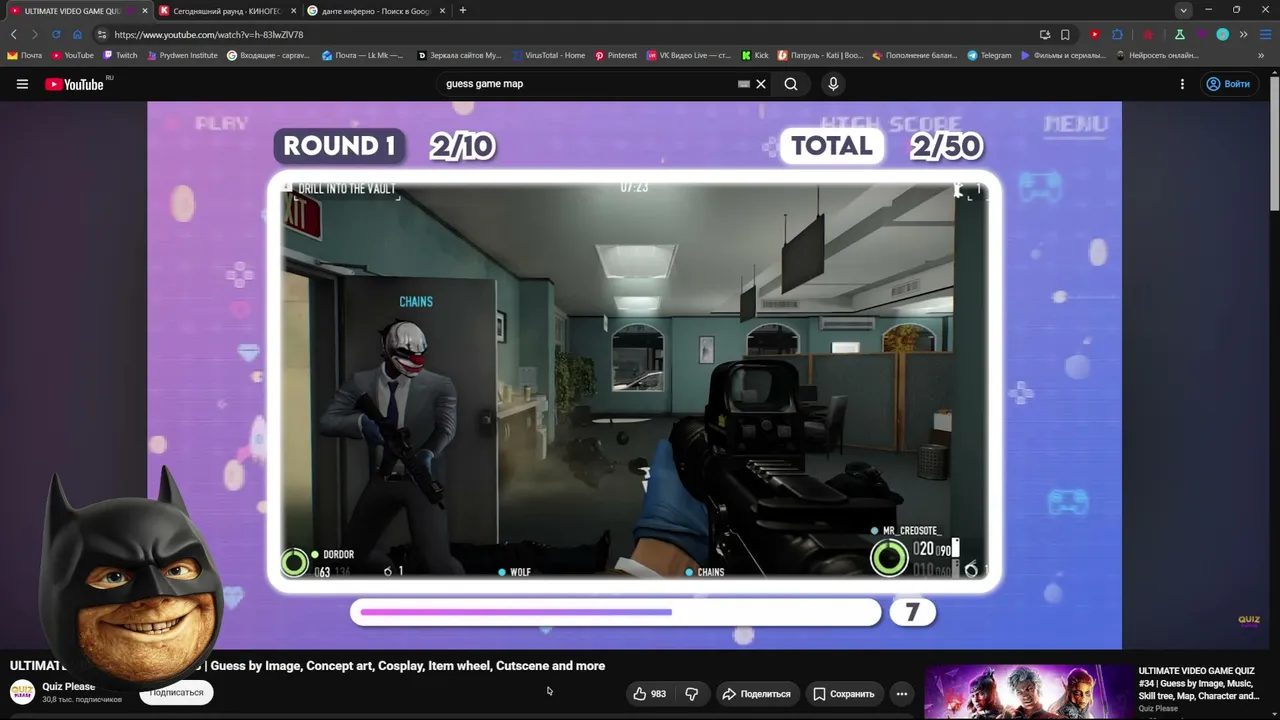Open the Twitch bookmark
Screen dimensions: 1280x720
tap(120, 56)
